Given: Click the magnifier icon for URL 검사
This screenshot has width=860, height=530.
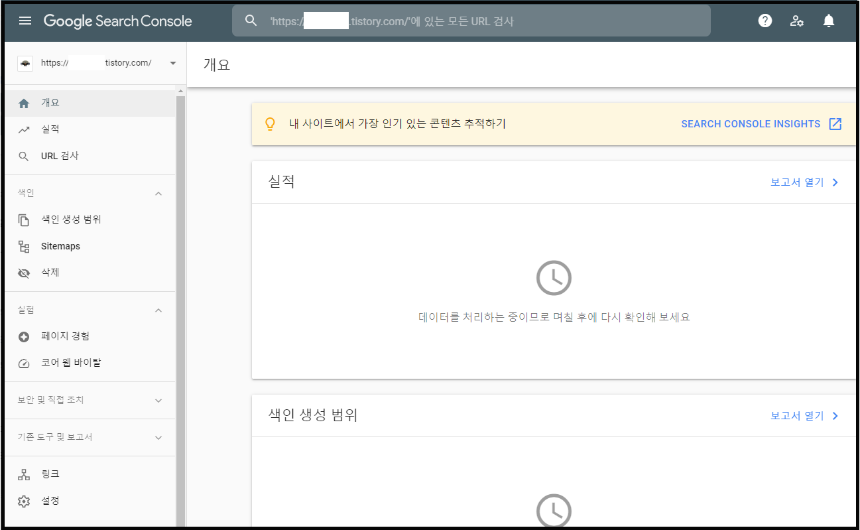Looking at the screenshot, I should [24, 156].
